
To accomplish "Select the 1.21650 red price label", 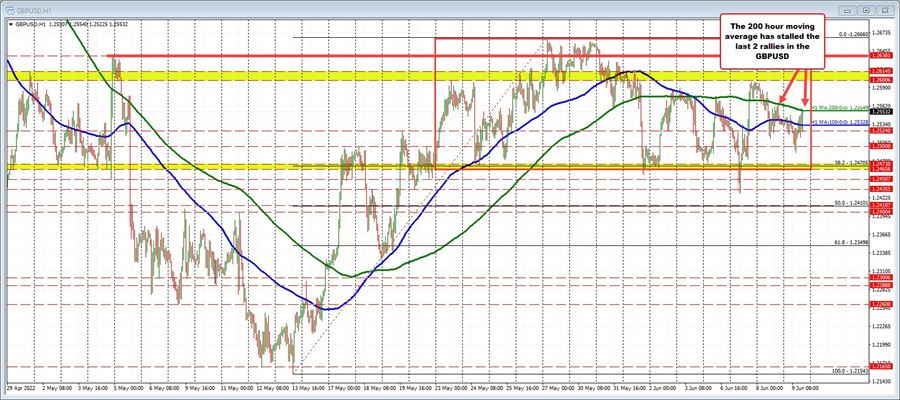I will click(882, 366).
